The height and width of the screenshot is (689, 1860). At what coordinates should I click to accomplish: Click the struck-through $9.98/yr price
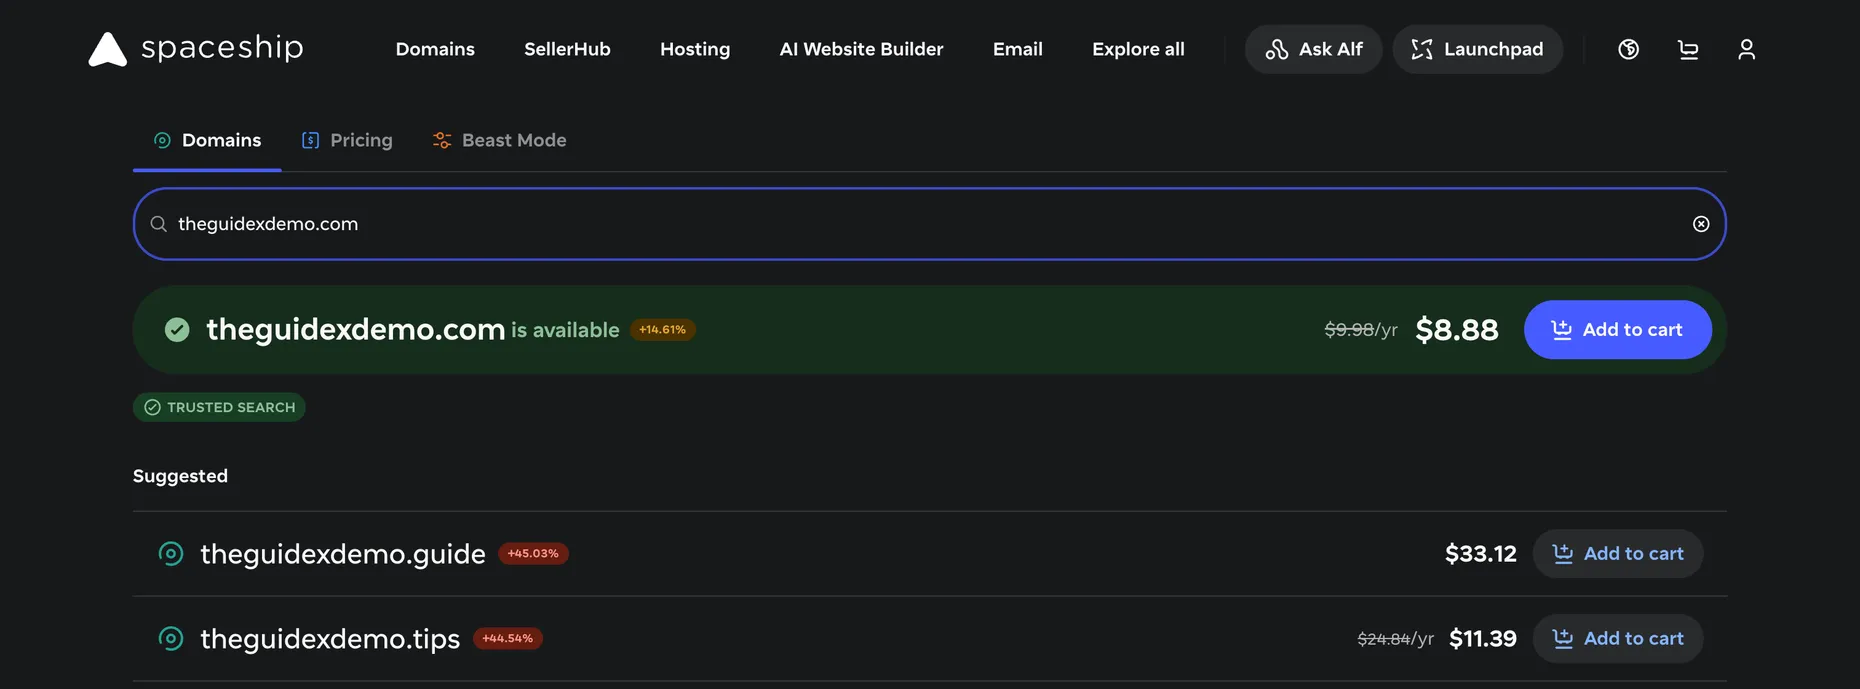point(1361,329)
